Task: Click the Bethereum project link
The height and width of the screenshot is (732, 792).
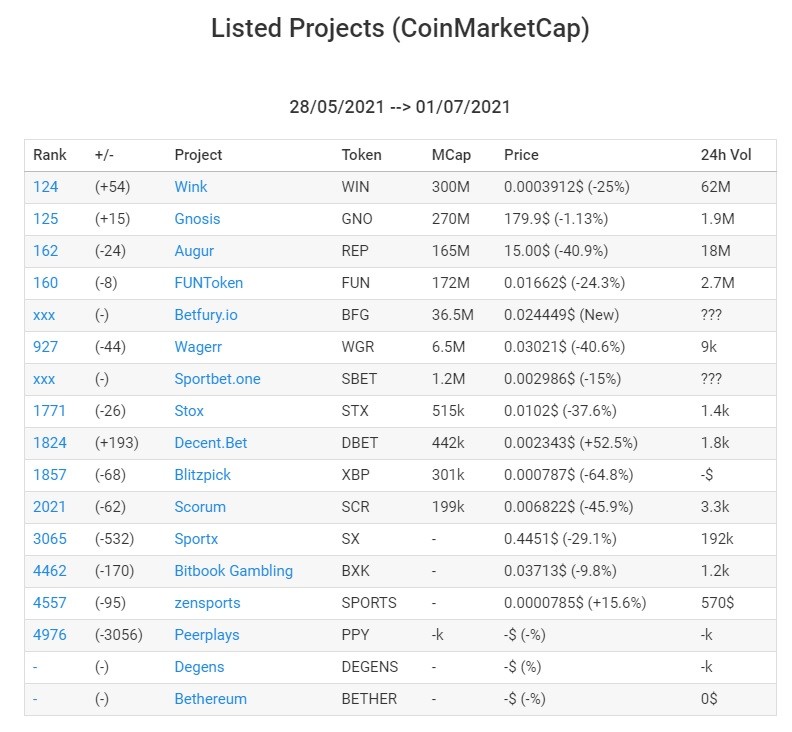Action: click(211, 699)
